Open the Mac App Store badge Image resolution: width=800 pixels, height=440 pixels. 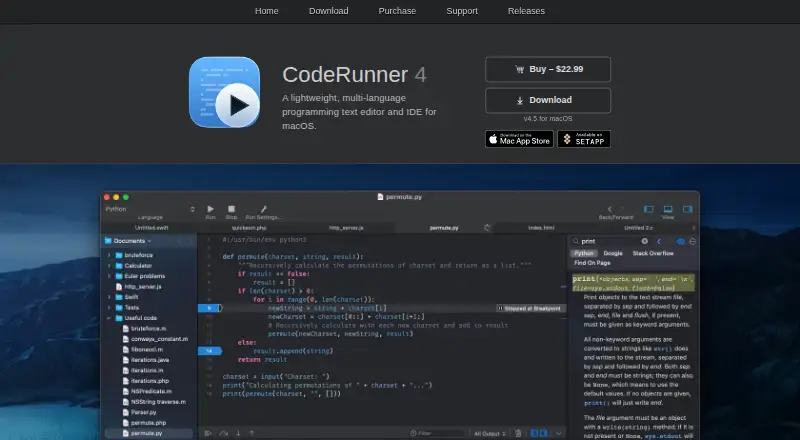(519, 139)
